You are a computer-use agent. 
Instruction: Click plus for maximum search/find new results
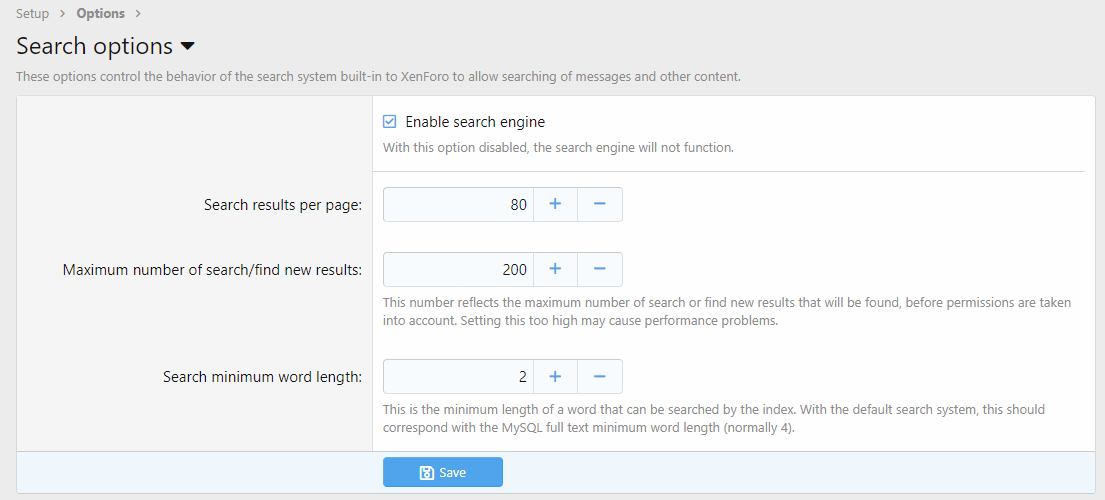pos(555,269)
